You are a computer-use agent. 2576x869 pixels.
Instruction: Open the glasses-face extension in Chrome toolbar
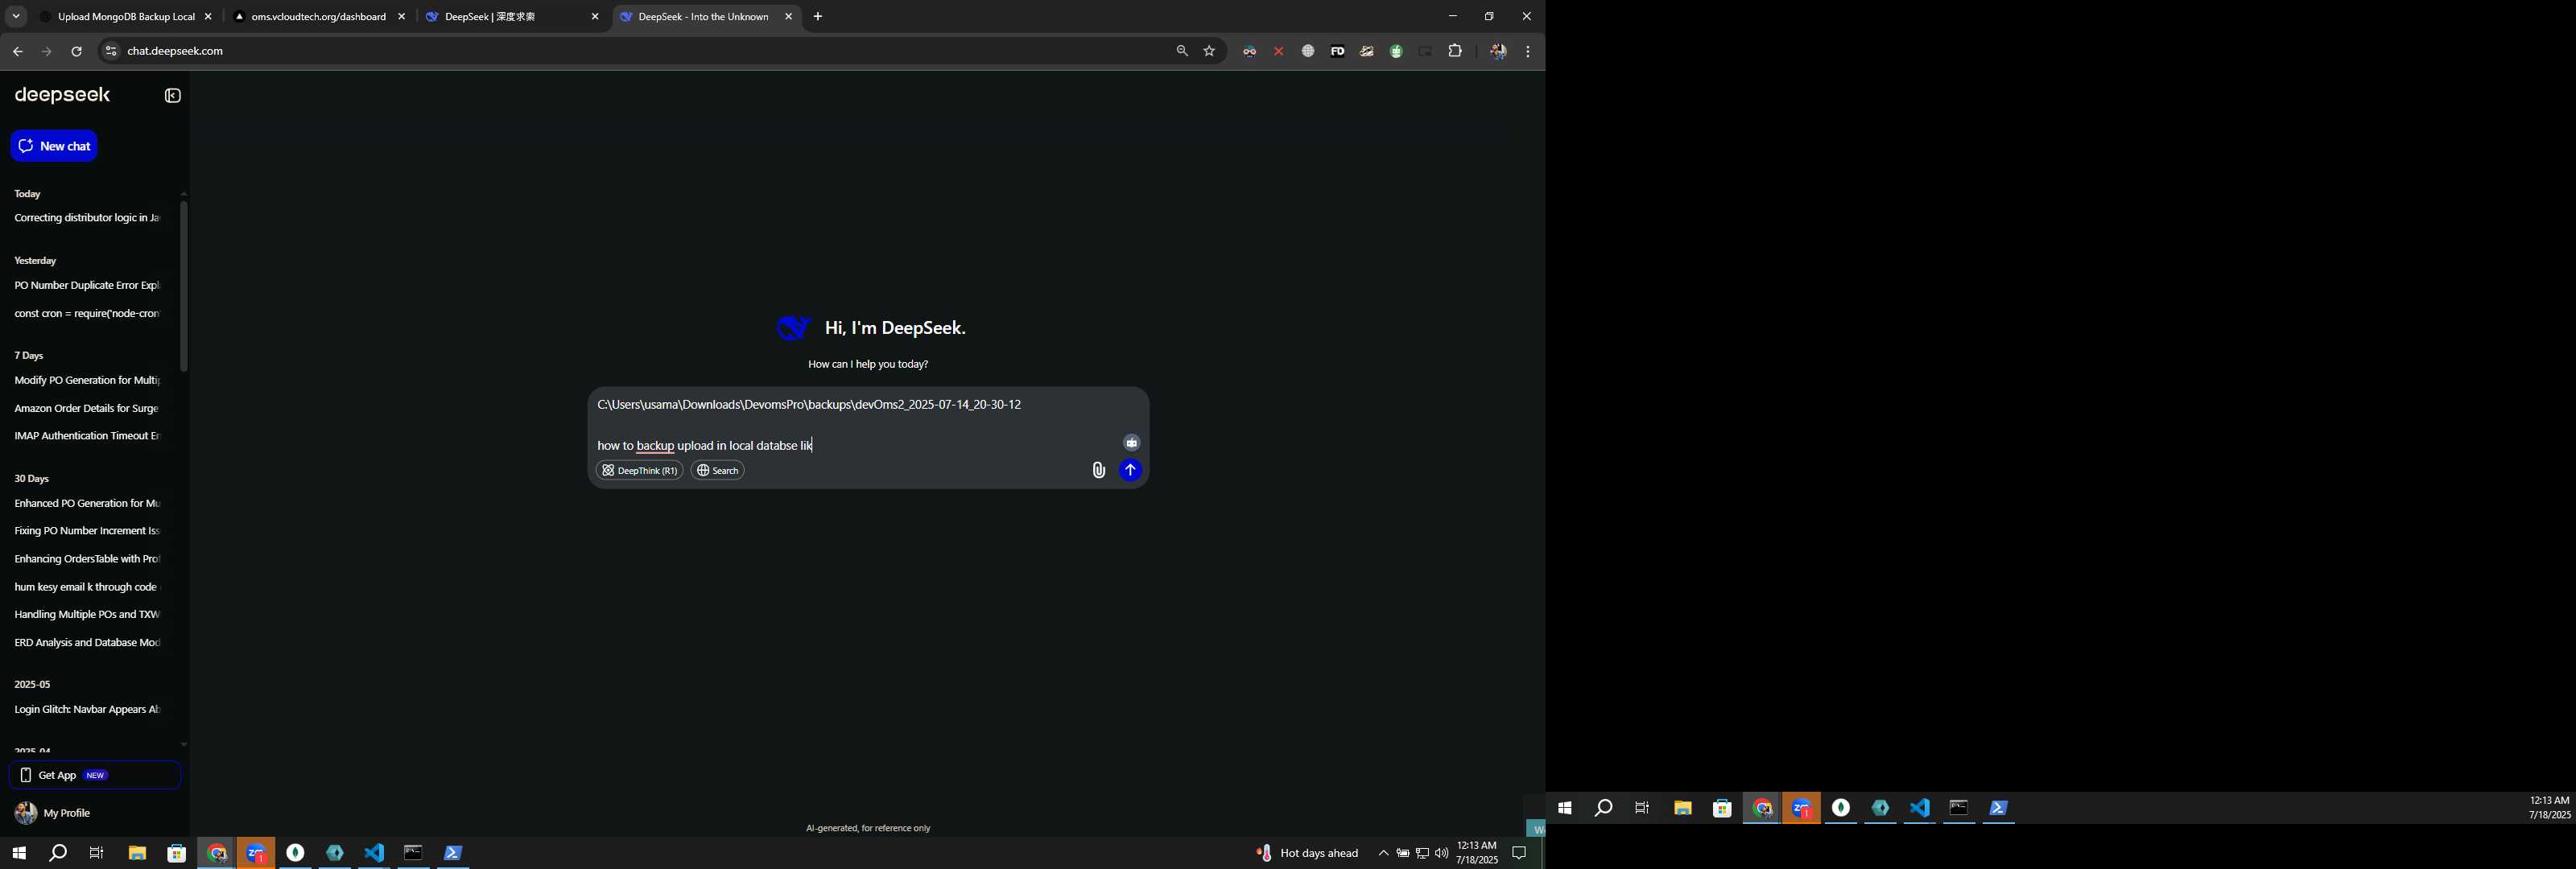point(1249,51)
